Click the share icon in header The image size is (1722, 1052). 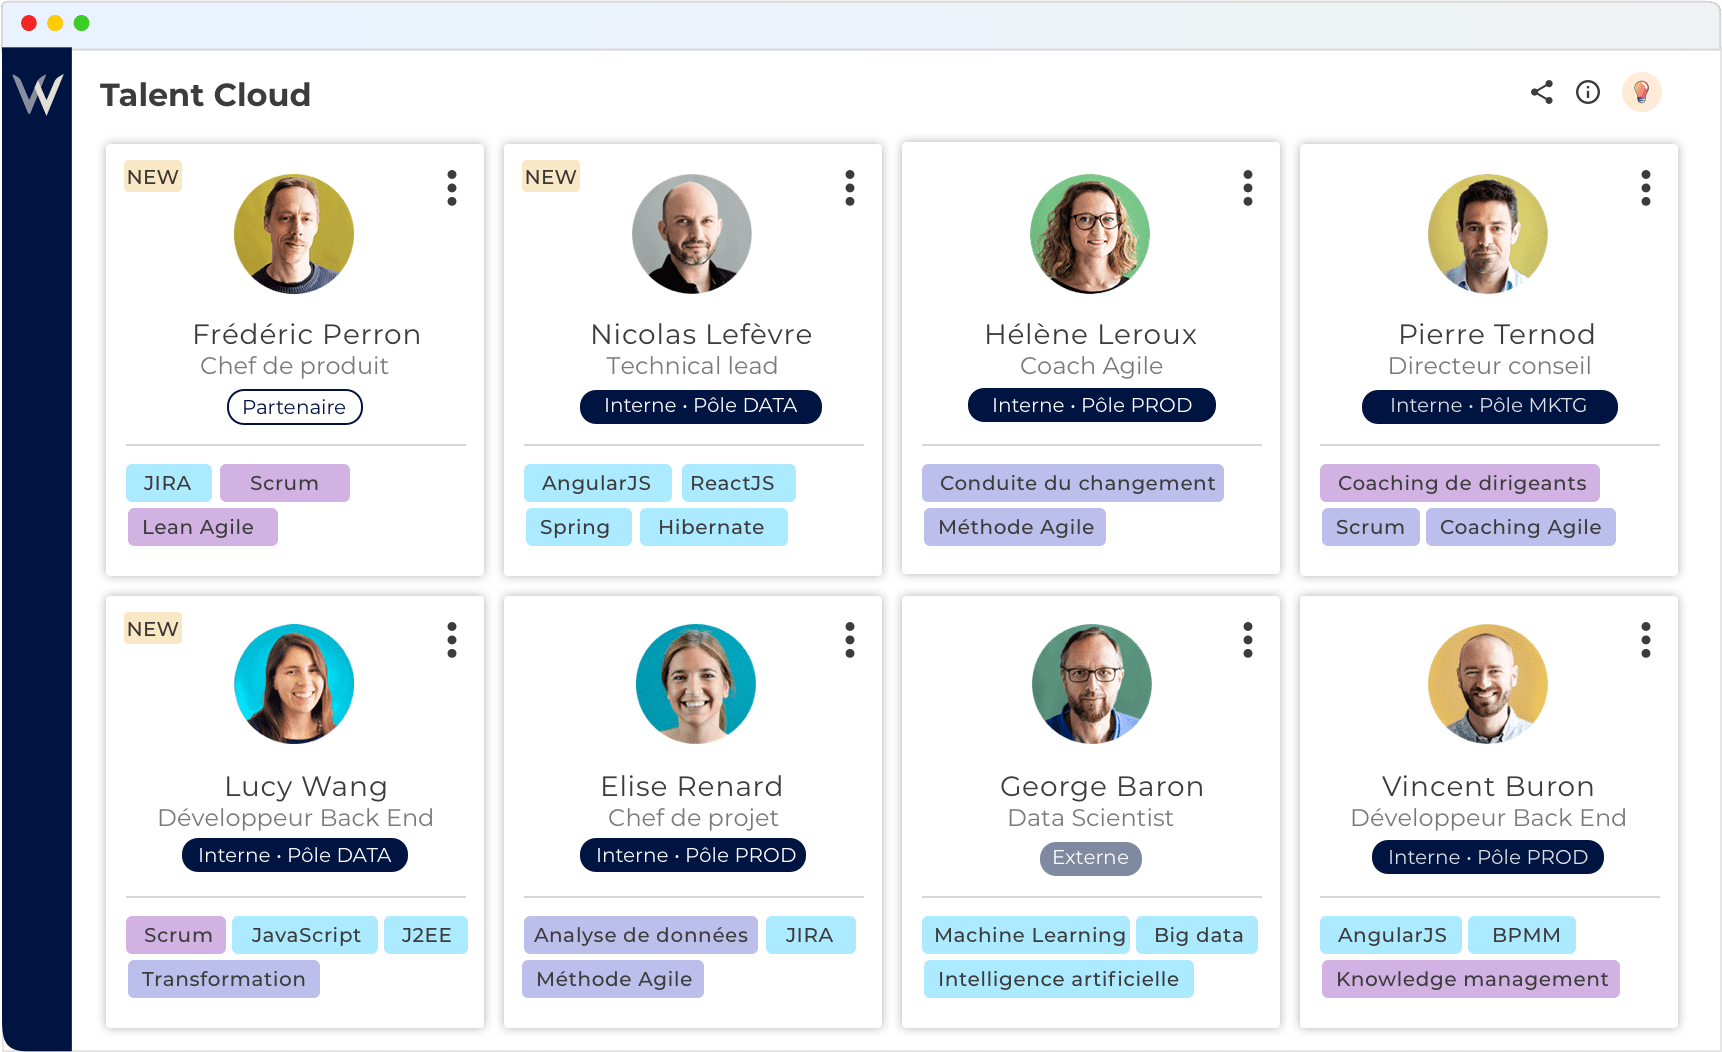point(1541,93)
